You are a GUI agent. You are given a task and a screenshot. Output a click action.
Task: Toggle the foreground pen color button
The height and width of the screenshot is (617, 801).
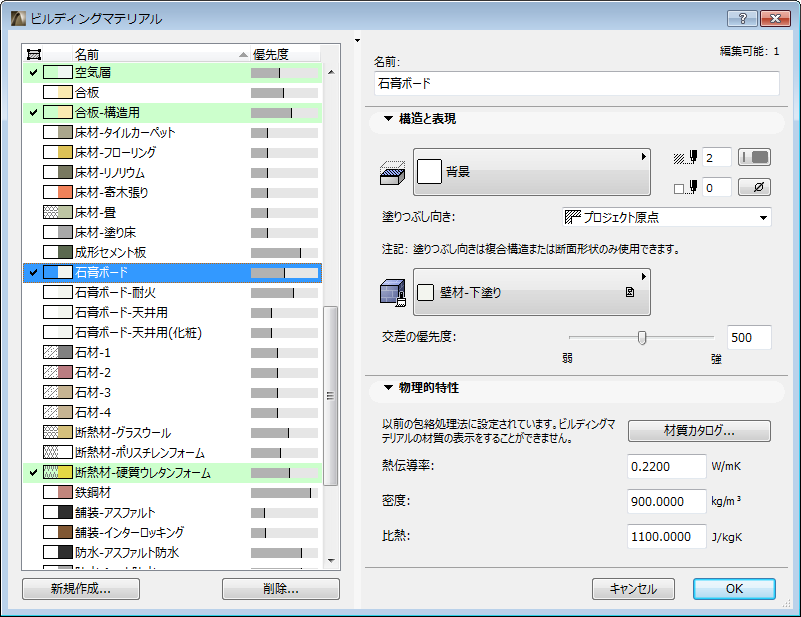point(755,157)
